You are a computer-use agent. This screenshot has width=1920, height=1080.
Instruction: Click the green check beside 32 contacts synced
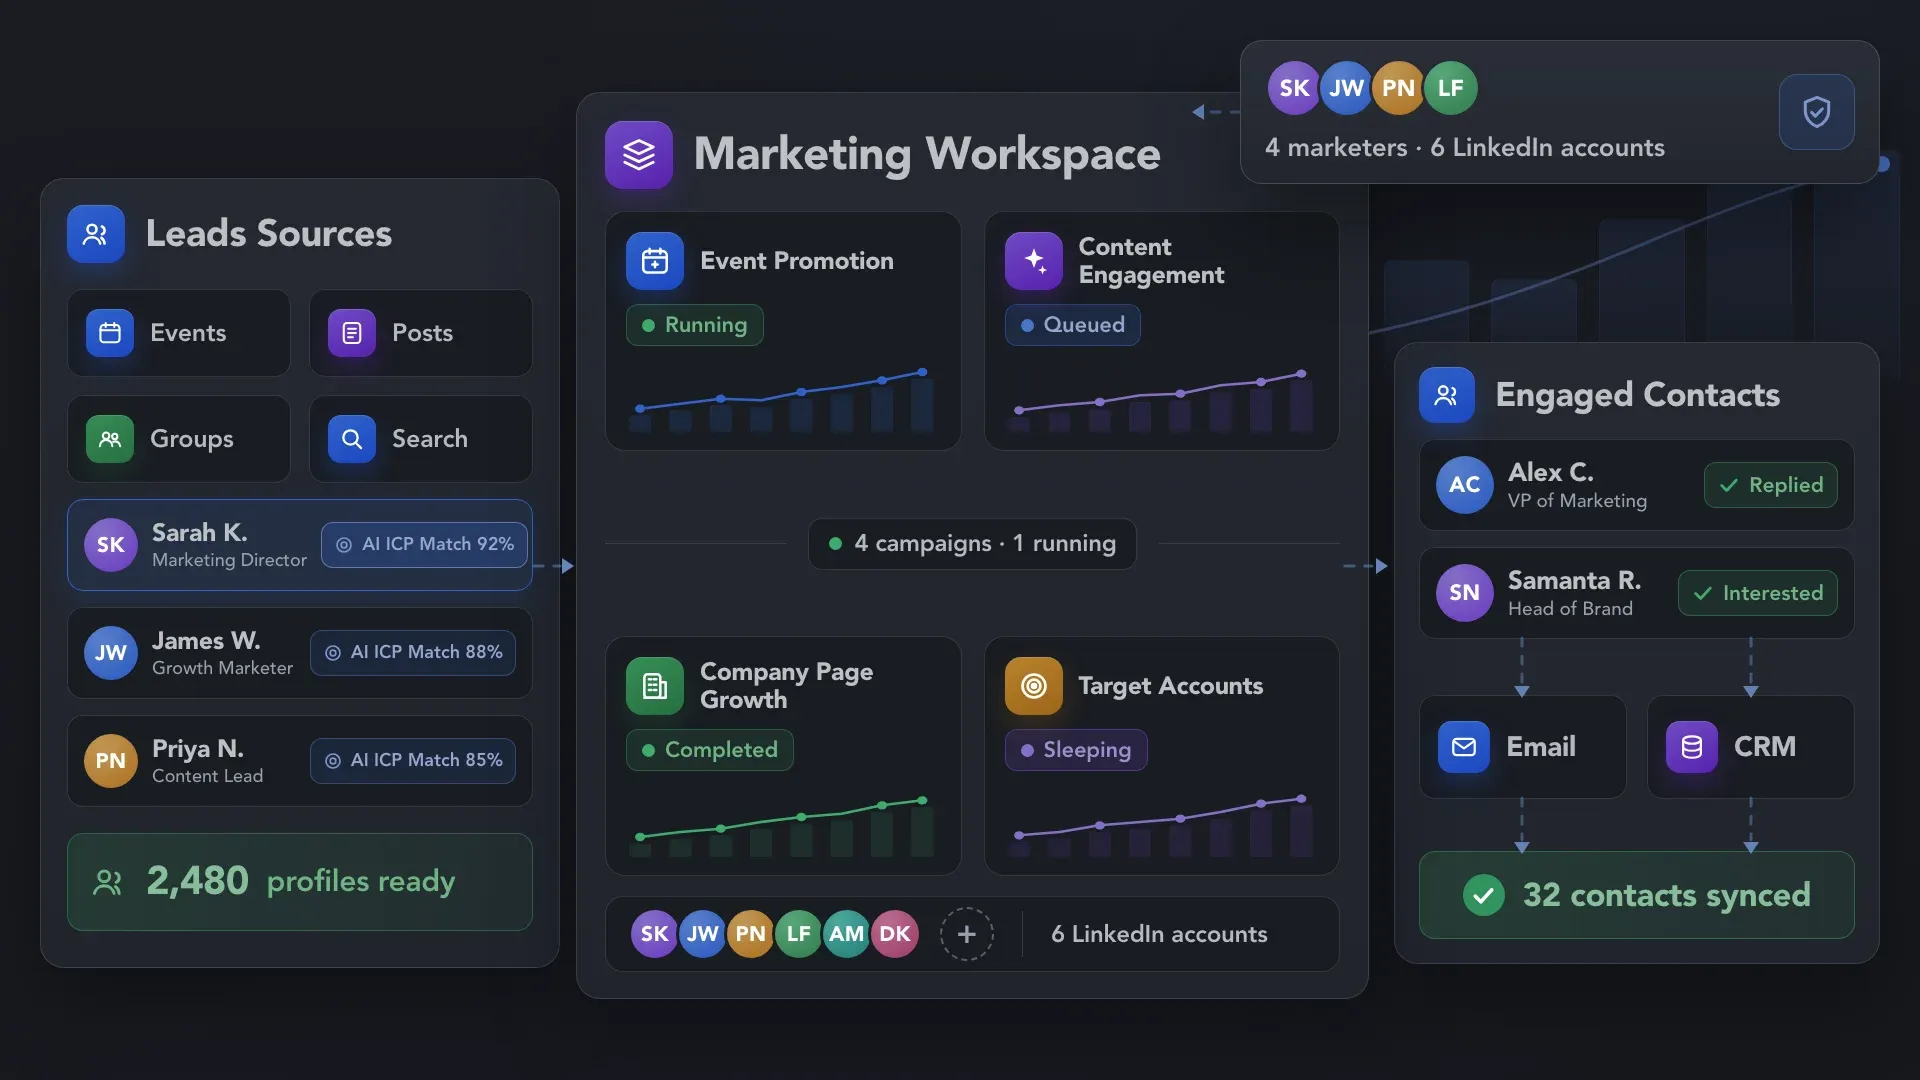(1484, 895)
